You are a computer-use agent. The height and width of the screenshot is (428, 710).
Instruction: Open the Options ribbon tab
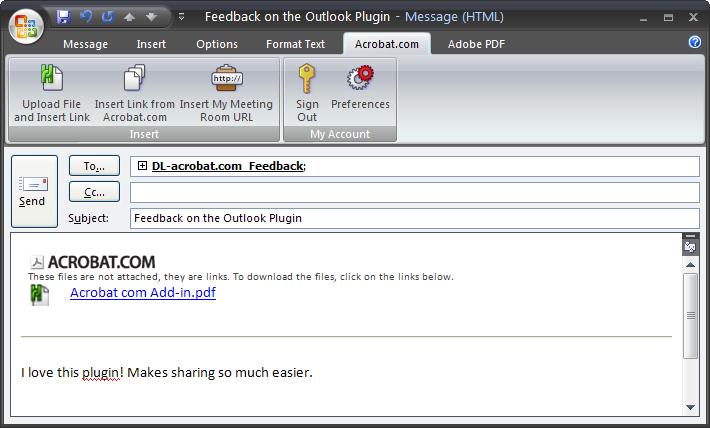tap(217, 44)
